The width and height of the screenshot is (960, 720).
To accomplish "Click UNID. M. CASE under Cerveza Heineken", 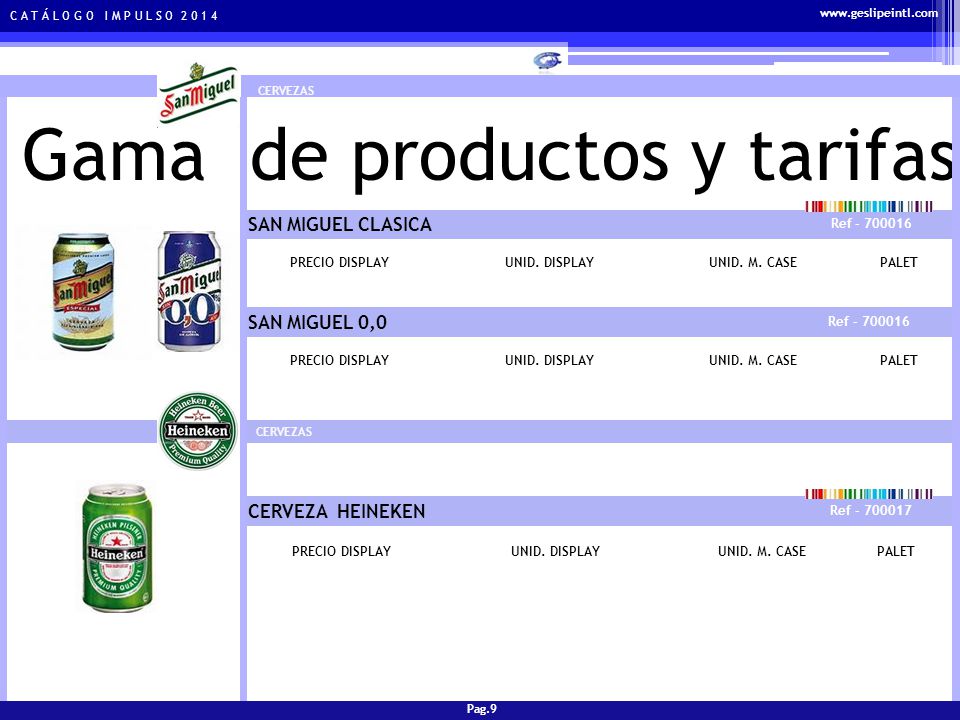I will tap(762, 551).
